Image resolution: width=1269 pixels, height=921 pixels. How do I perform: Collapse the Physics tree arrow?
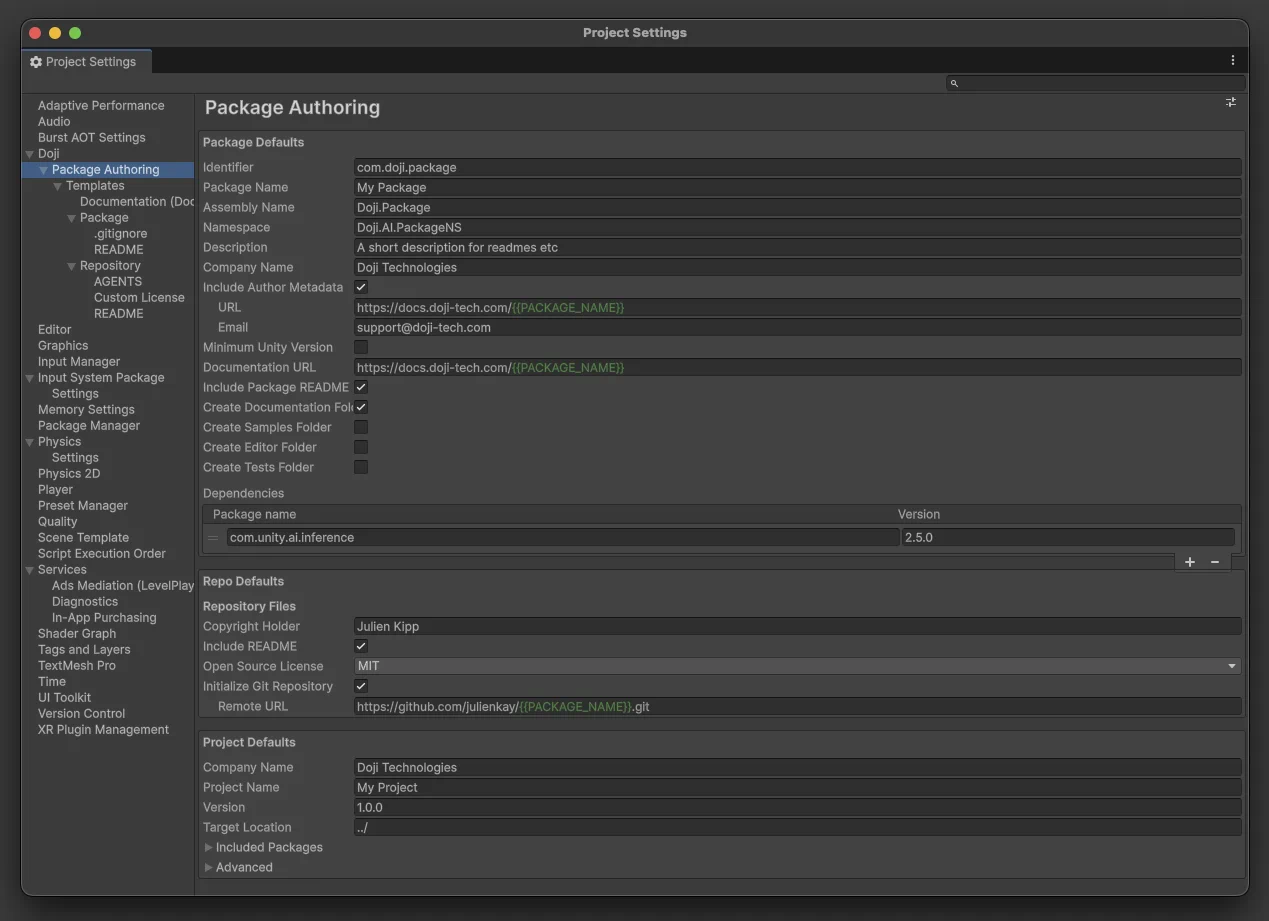tap(30, 442)
